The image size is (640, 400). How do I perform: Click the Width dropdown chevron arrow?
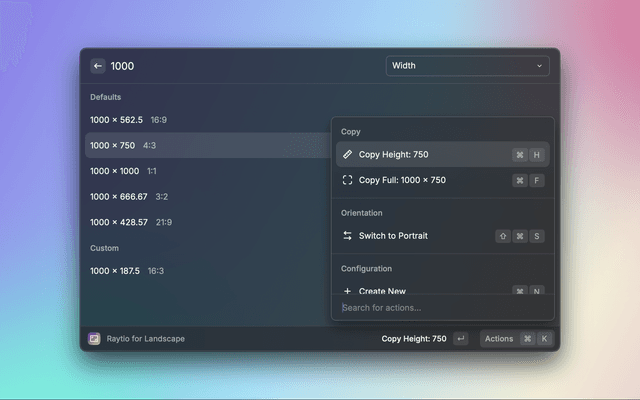(x=540, y=66)
